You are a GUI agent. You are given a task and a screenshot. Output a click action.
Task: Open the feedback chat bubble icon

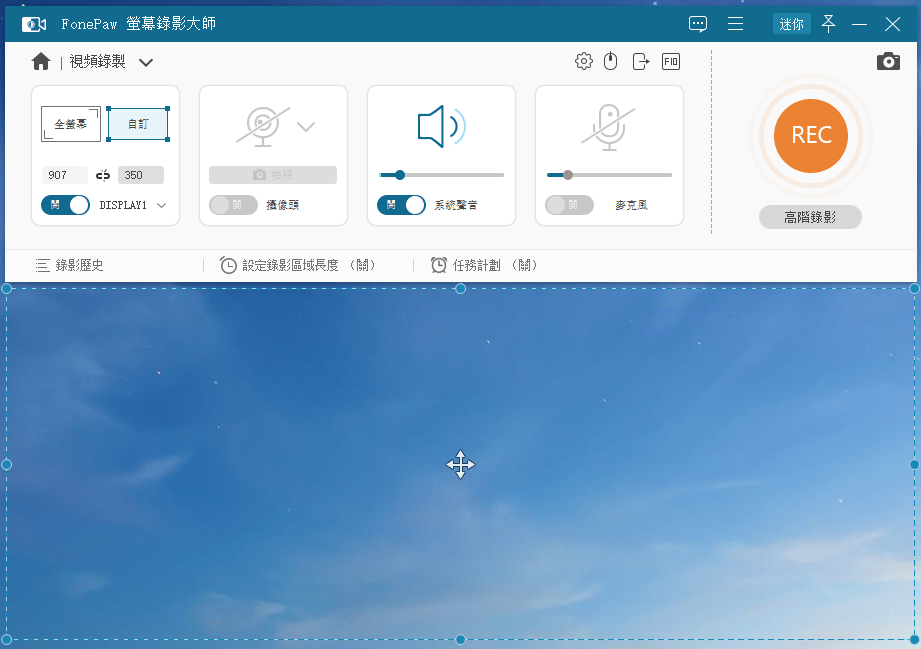pos(697,23)
